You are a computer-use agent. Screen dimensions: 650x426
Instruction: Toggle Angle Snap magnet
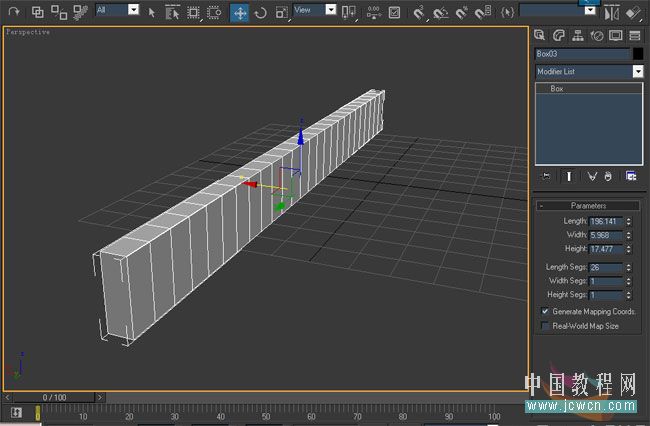441,13
